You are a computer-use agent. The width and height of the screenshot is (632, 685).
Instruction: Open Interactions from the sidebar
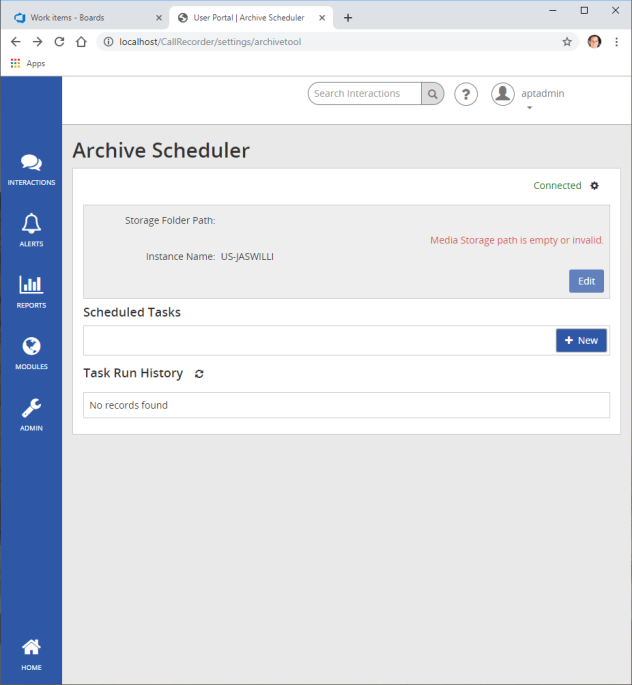(31, 168)
